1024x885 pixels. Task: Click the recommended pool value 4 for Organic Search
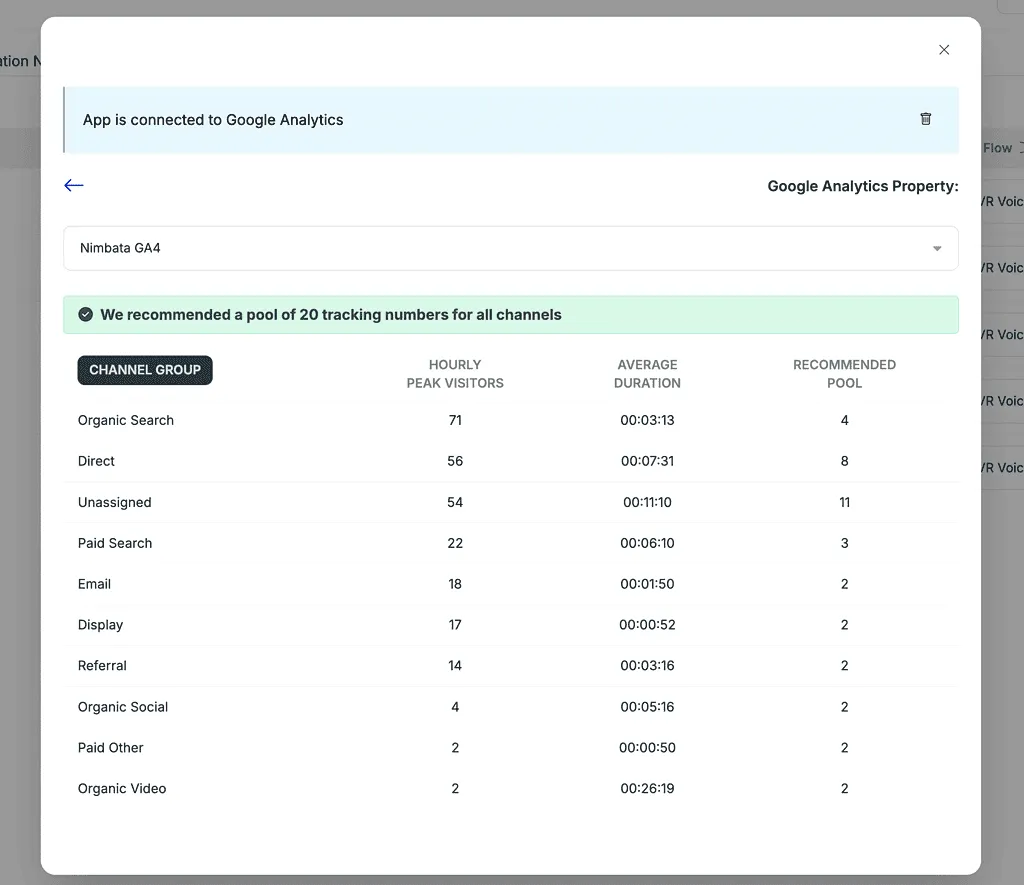(844, 420)
